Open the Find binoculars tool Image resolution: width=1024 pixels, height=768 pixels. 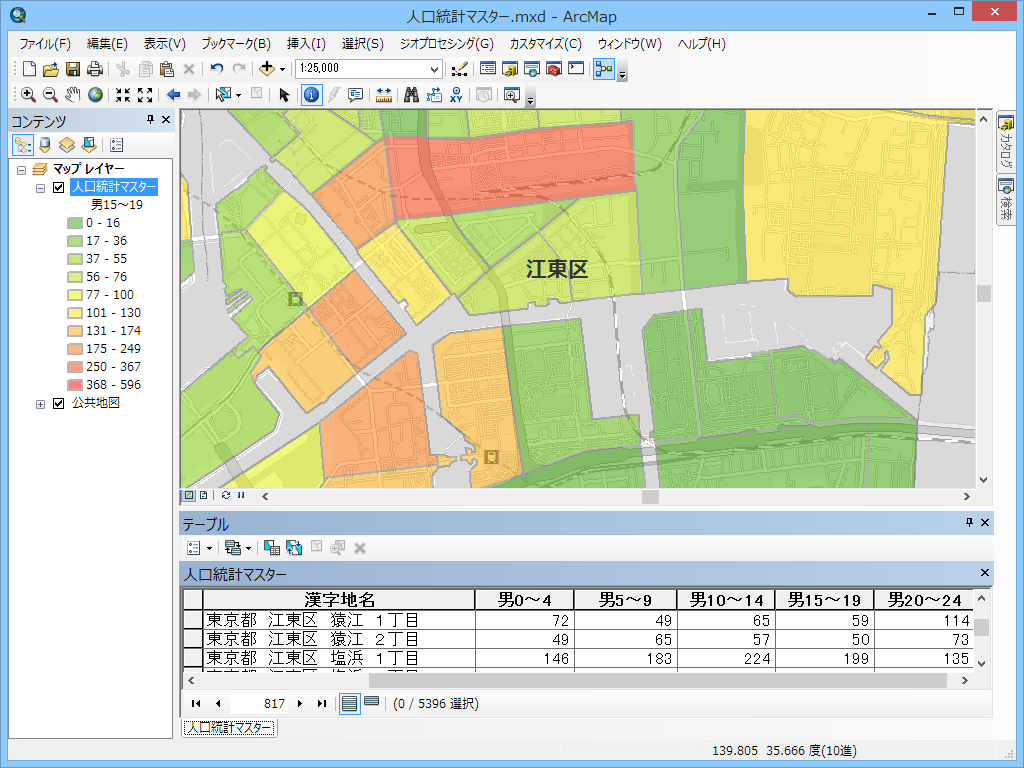click(x=411, y=95)
